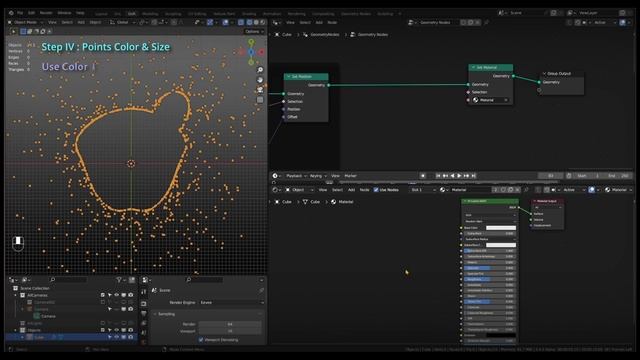Click the Tool tab icon in the Properties editor
The height and width of the screenshot is (360, 640).
[144, 292]
